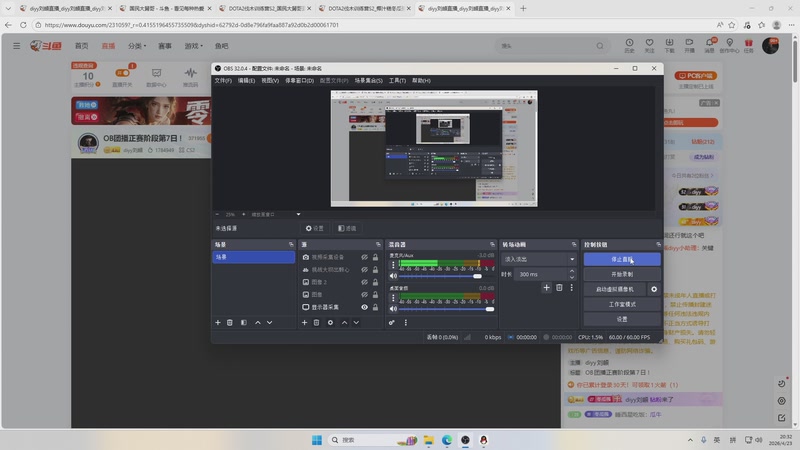800x450 pixels.
Task: Open OBS 视图(V) menu
Action: pyautogui.click(x=270, y=81)
